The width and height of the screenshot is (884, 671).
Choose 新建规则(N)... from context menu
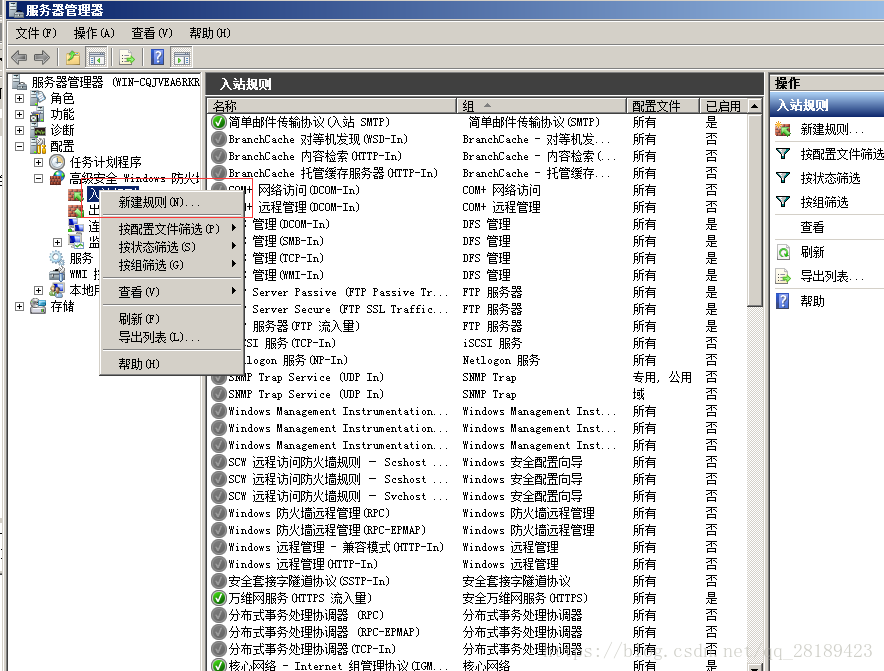point(160,203)
